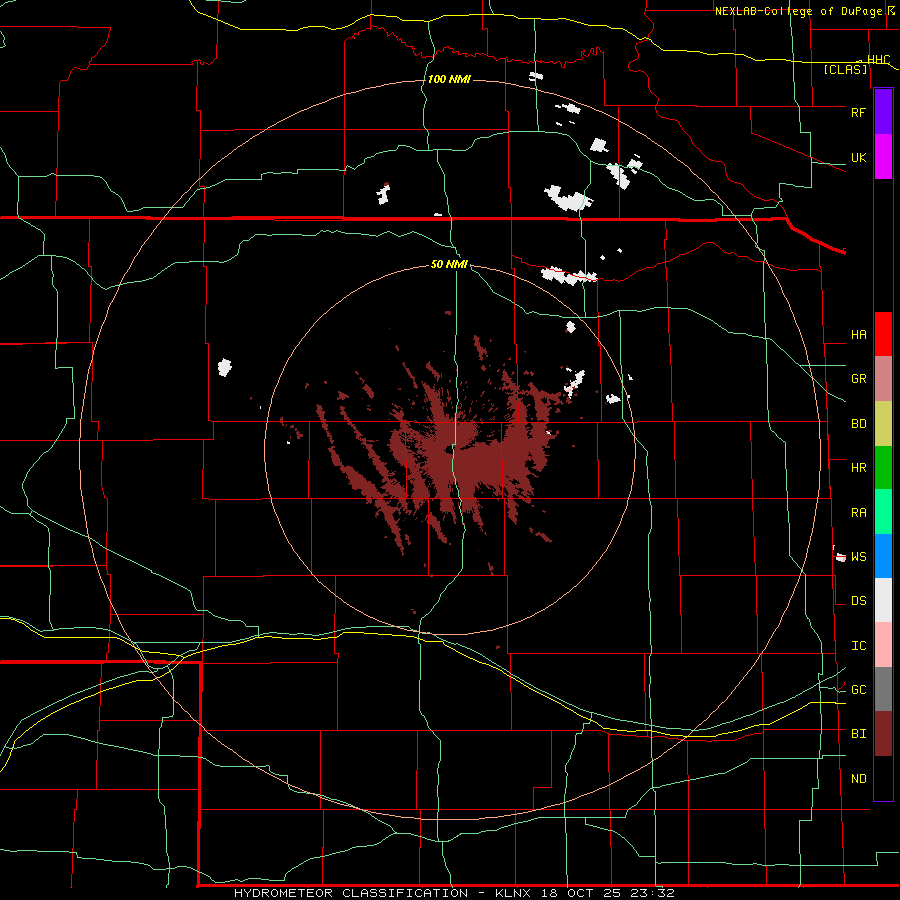This screenshot has height=900, width=900.
Task: Click the white DS legend color swatch
Action: [883, 600]
